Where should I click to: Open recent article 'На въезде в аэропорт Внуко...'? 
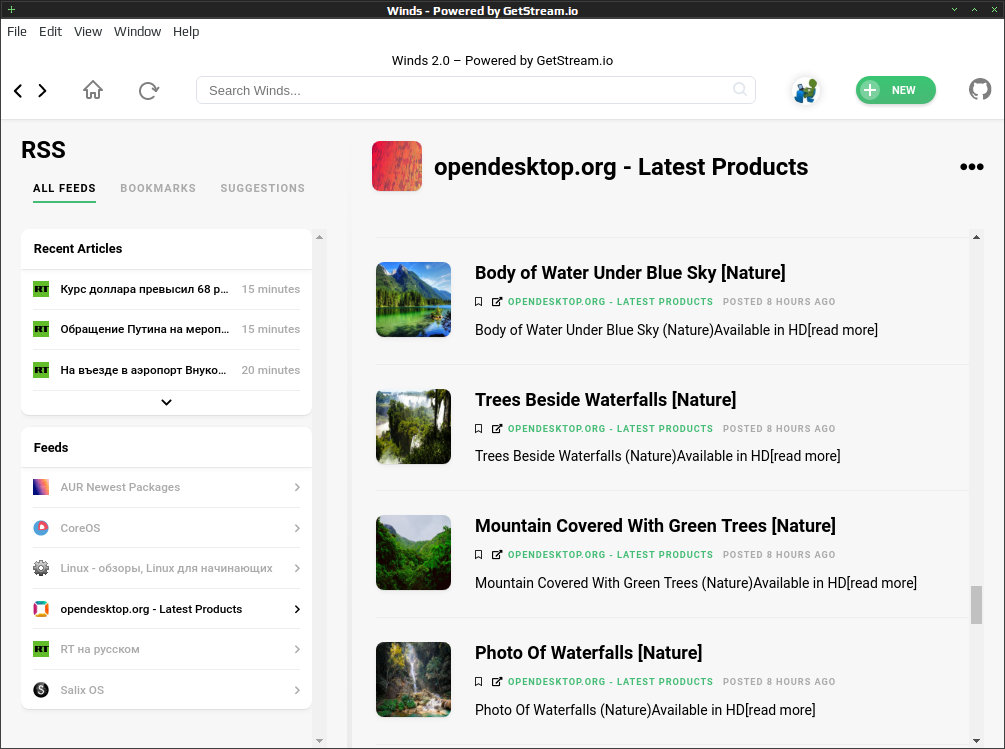[167, 370]
